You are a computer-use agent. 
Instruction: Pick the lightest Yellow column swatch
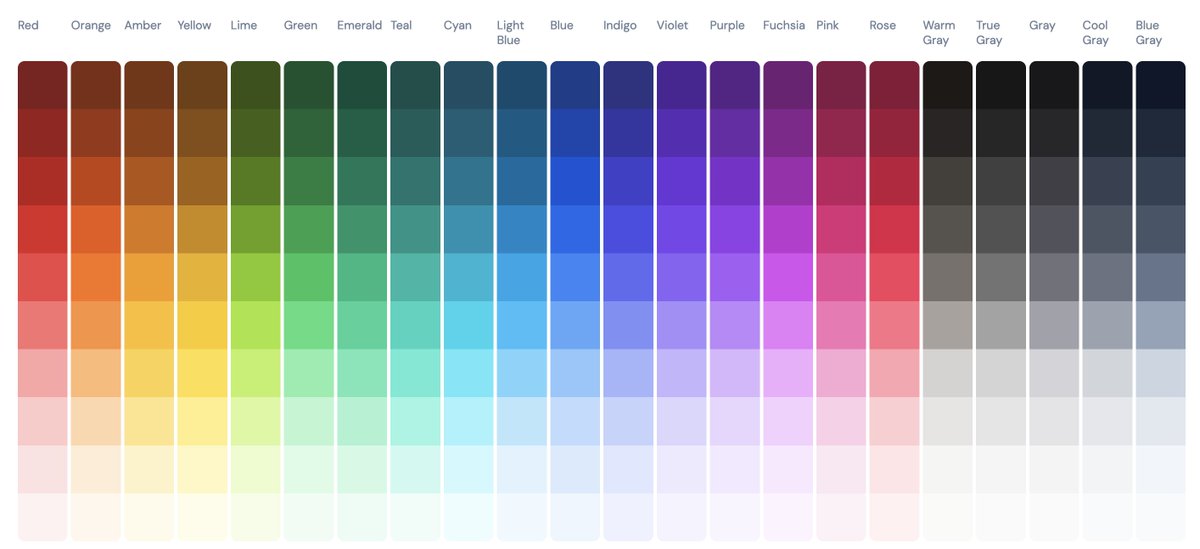click(x=202, y=517)
